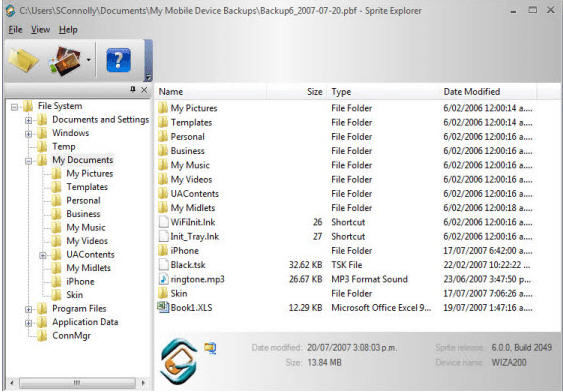
Task: Click tree panel horizontal scrollbar thumb
Action: point(78,383)
